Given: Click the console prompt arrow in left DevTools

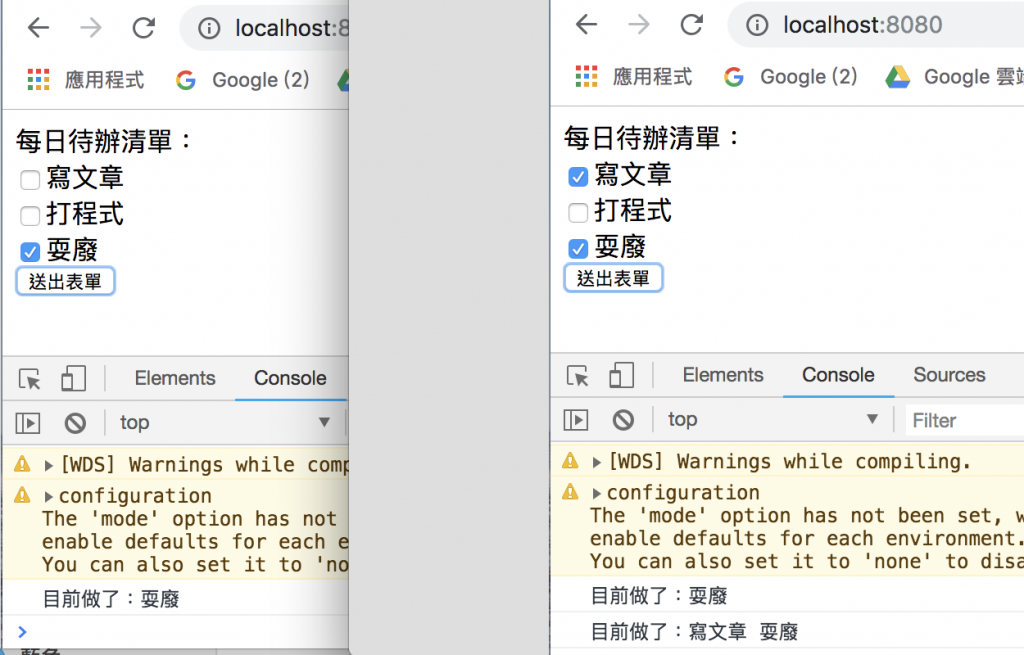Looking at the screenshot, I should coord(22,631).
